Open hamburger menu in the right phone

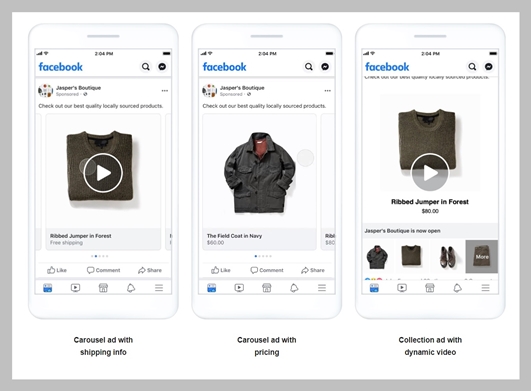[485, 288]
